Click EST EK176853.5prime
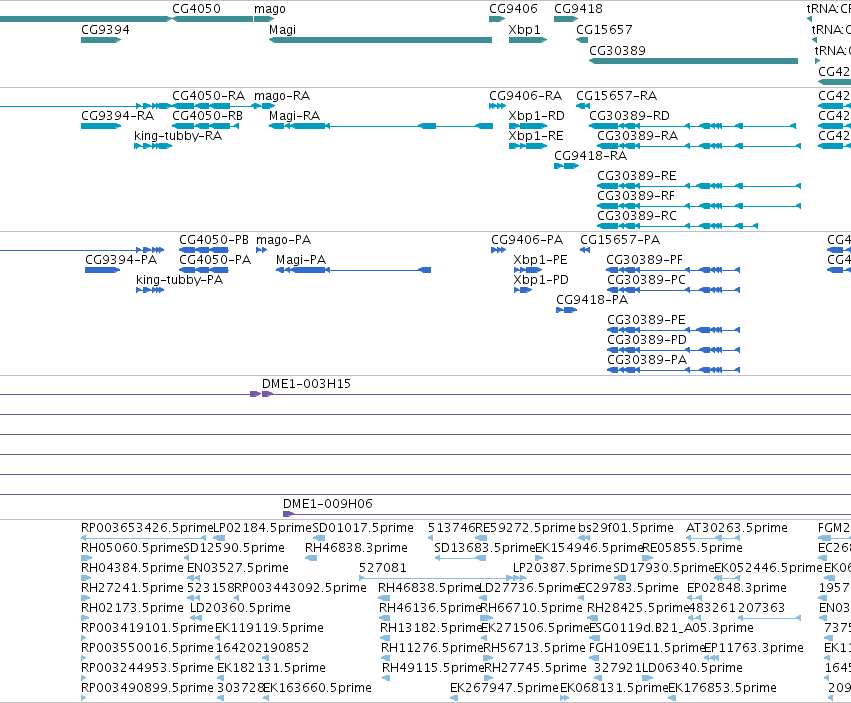The width and height of the screenshot is (851, 703). coord(722,688)
